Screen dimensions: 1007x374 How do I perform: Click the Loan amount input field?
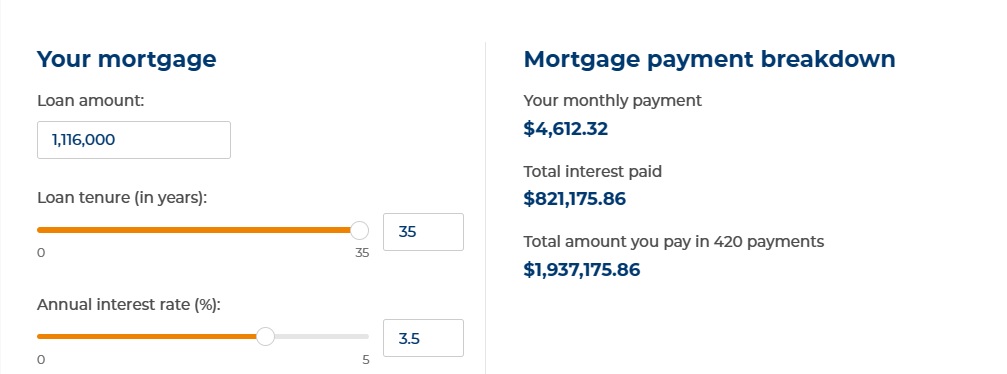[134, 139]
